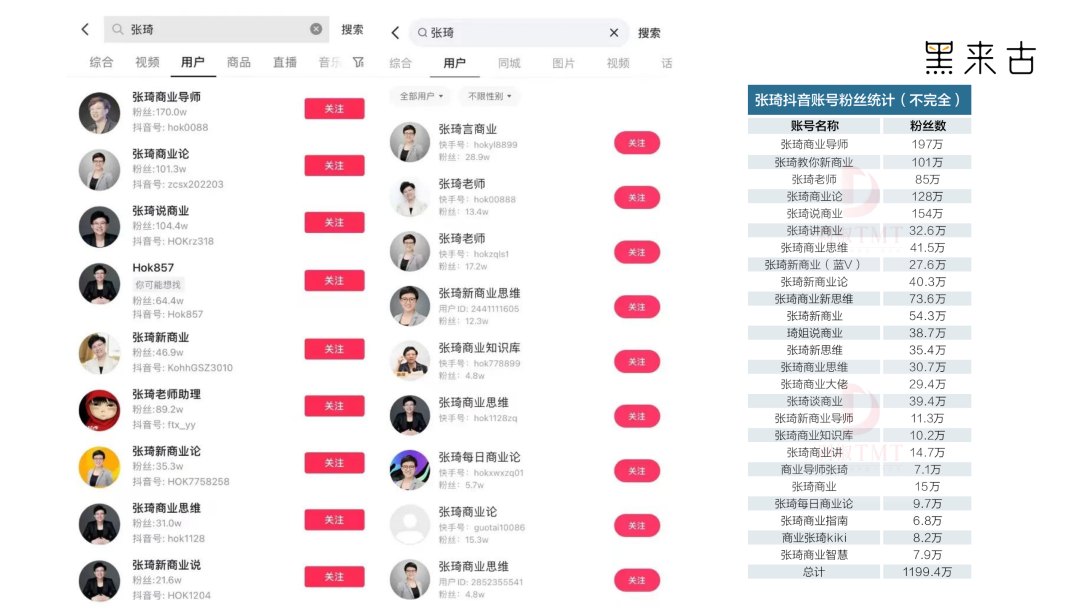
Task: Select table header 账号名称
Action: (814, 125)
